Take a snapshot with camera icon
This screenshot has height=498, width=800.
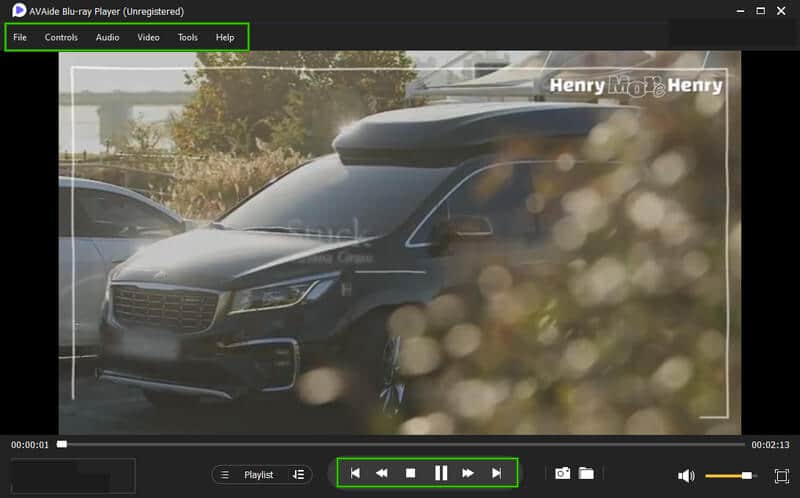click(x=563, y=473)
